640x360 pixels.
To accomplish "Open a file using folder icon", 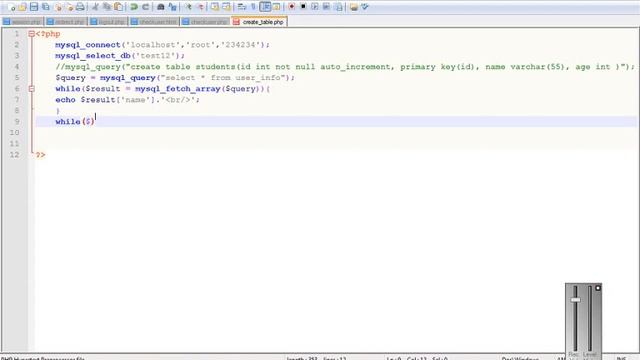I will pos(22,7).
